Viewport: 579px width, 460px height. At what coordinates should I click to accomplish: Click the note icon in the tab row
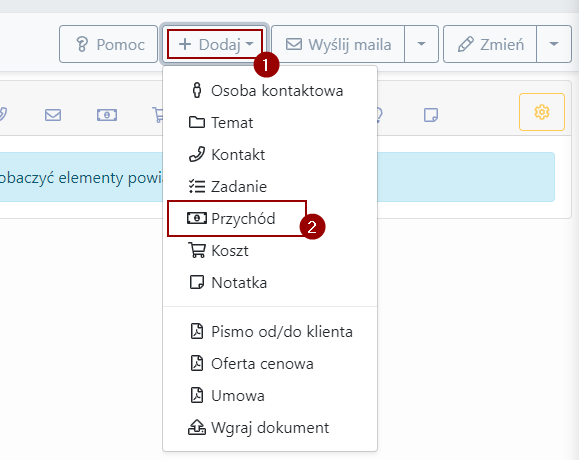coord(431,115)
